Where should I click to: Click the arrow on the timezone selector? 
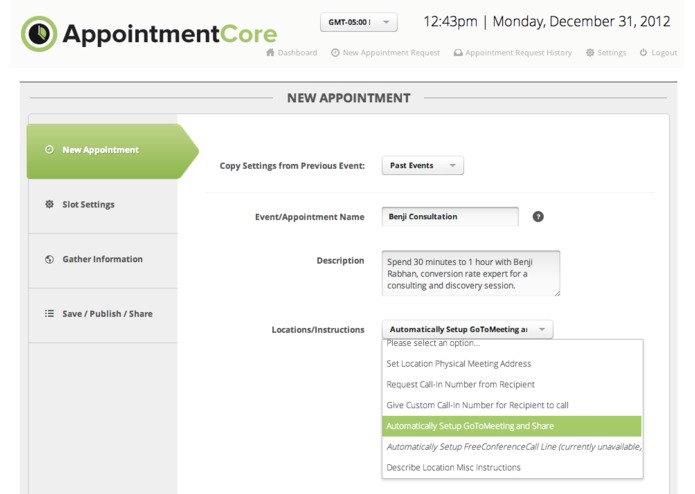point(386,22)
